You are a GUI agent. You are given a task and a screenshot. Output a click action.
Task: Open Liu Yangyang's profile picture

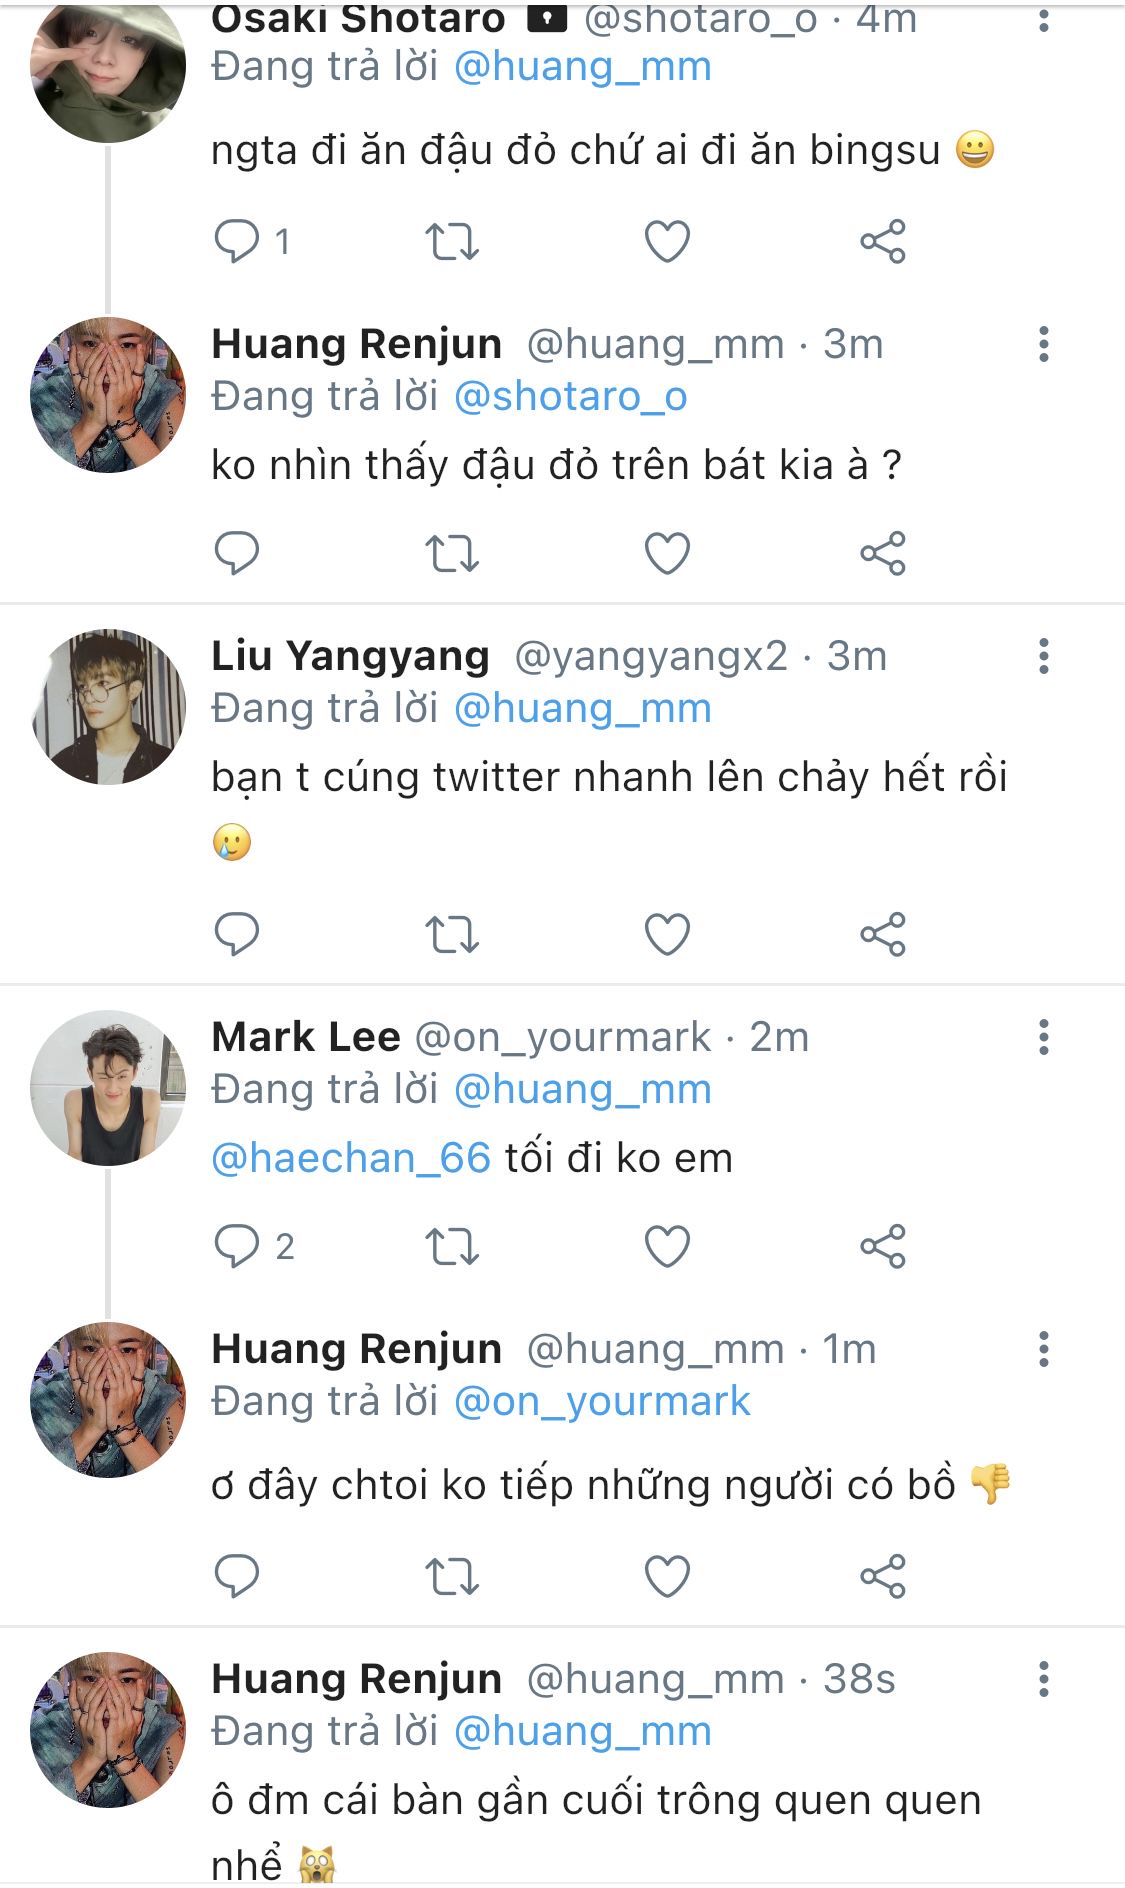(x=108, y=706)
